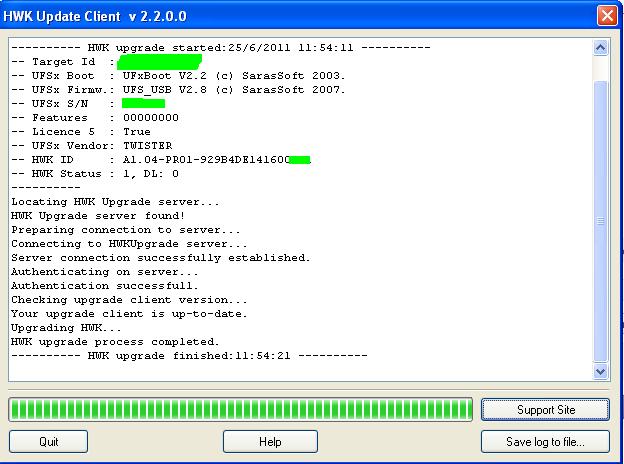
Task: Select 'UFxBoot V2.2 (c) SarasSoft 2003.' text
Action: tap(234, 76)
